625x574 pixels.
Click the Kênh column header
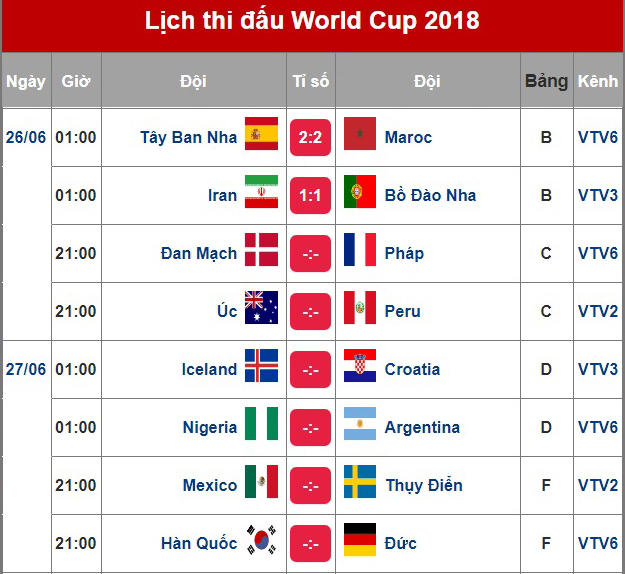598,81
